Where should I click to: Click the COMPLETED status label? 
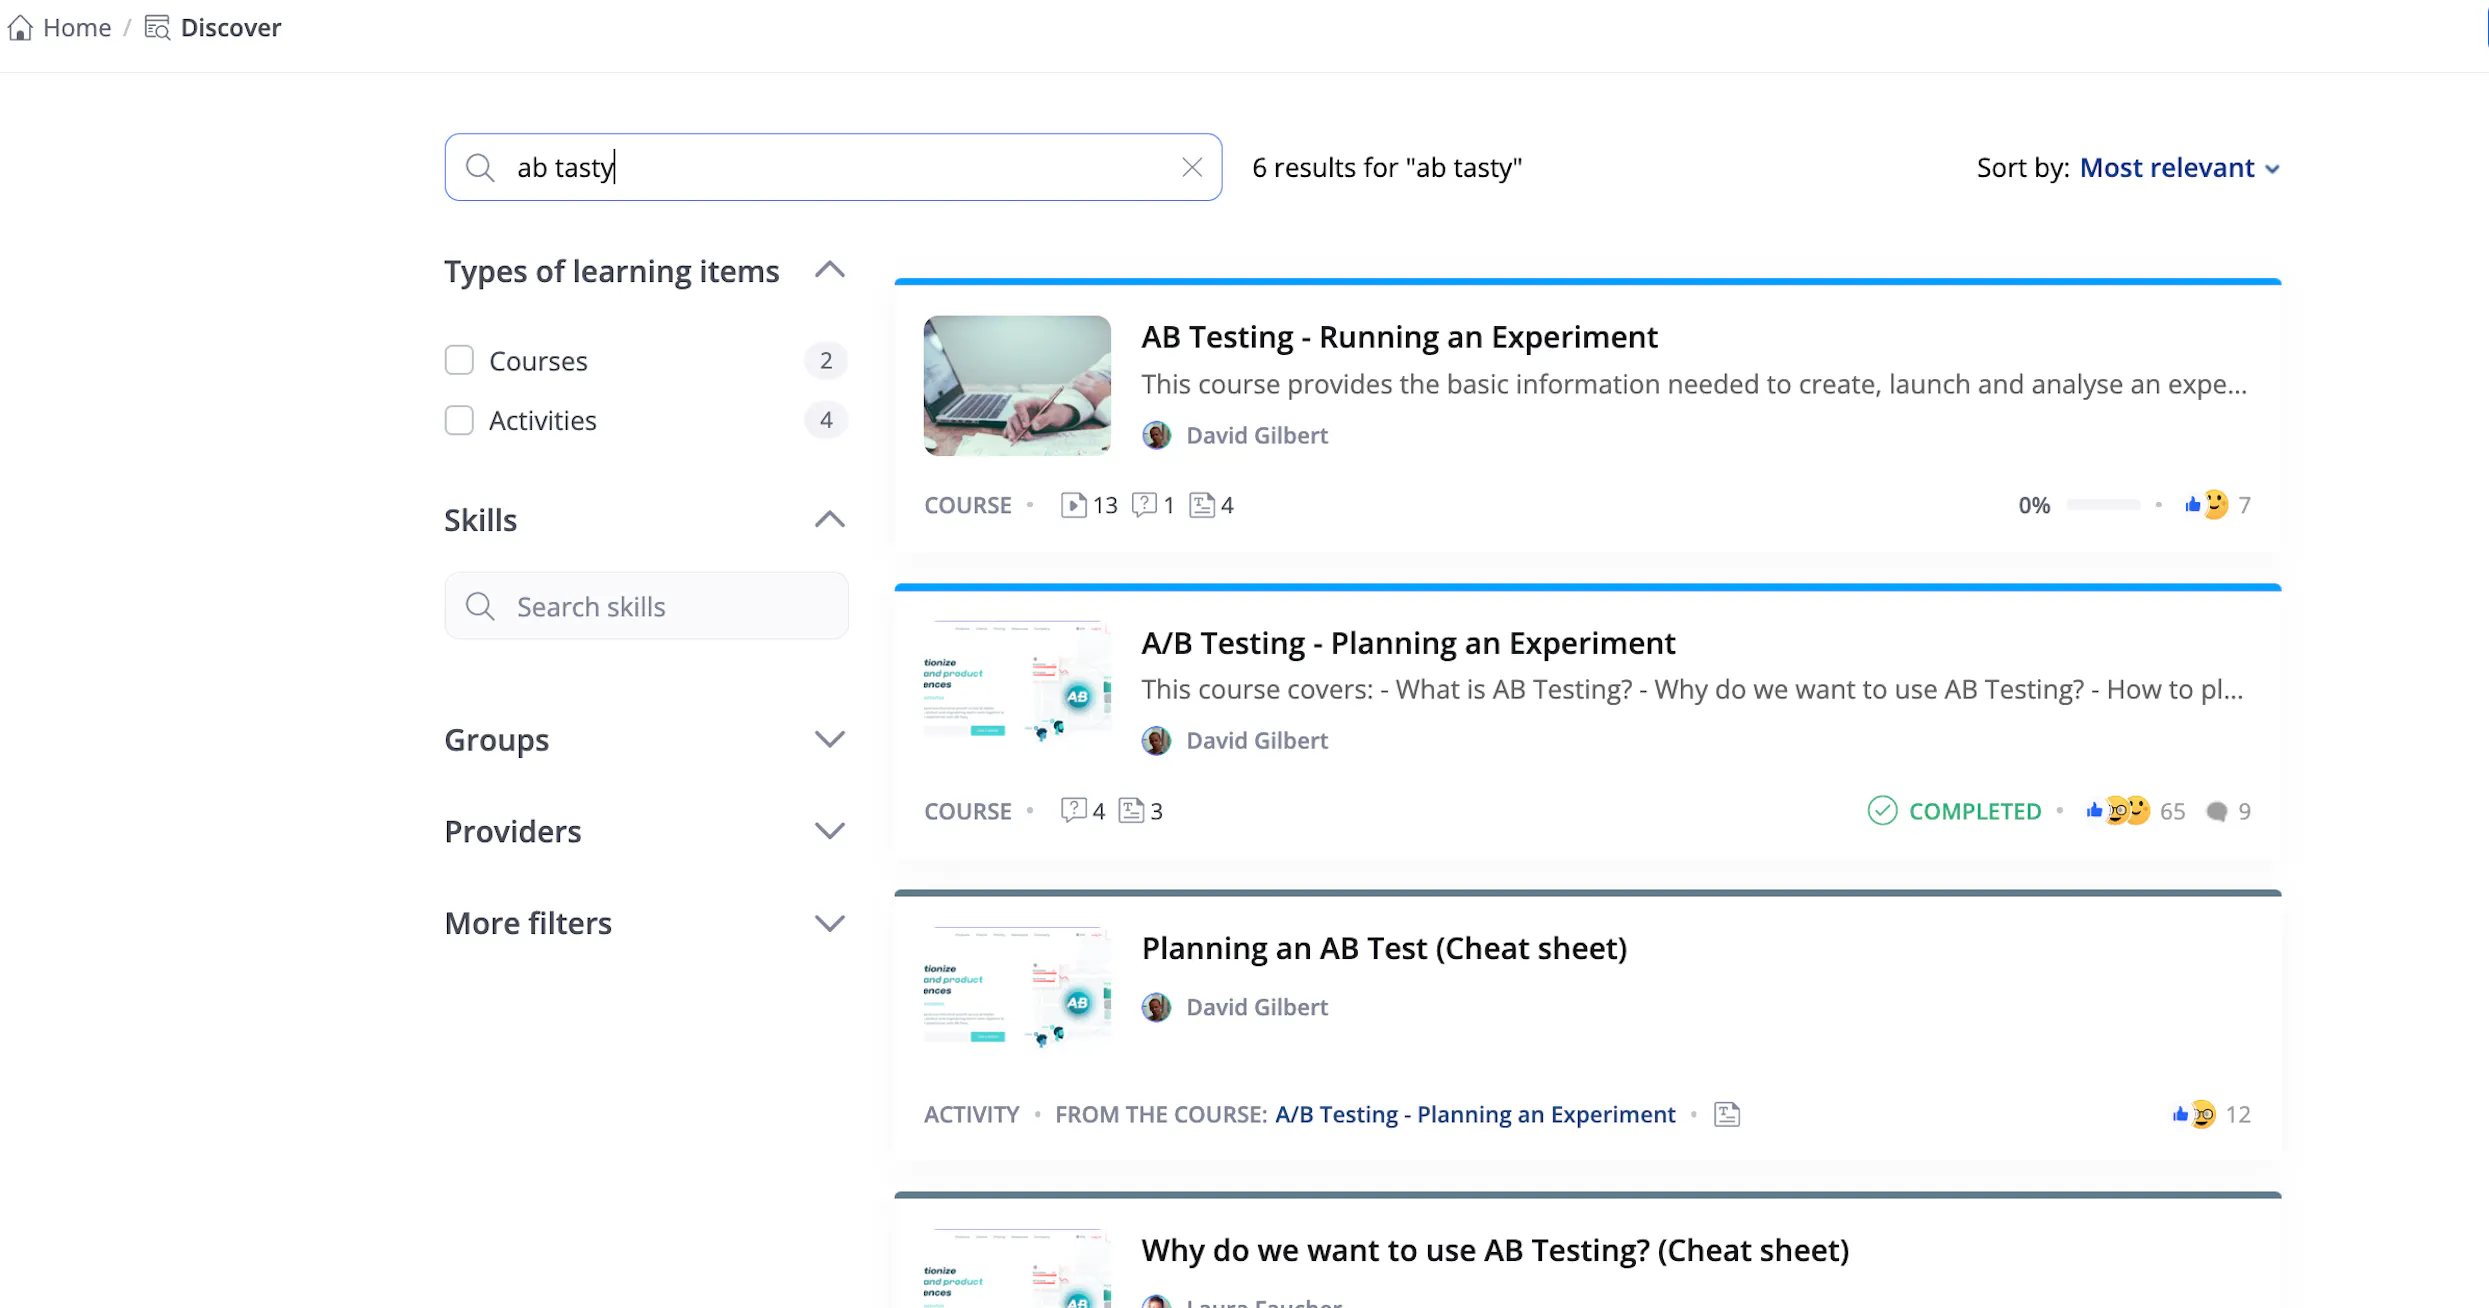[1975, 810]
